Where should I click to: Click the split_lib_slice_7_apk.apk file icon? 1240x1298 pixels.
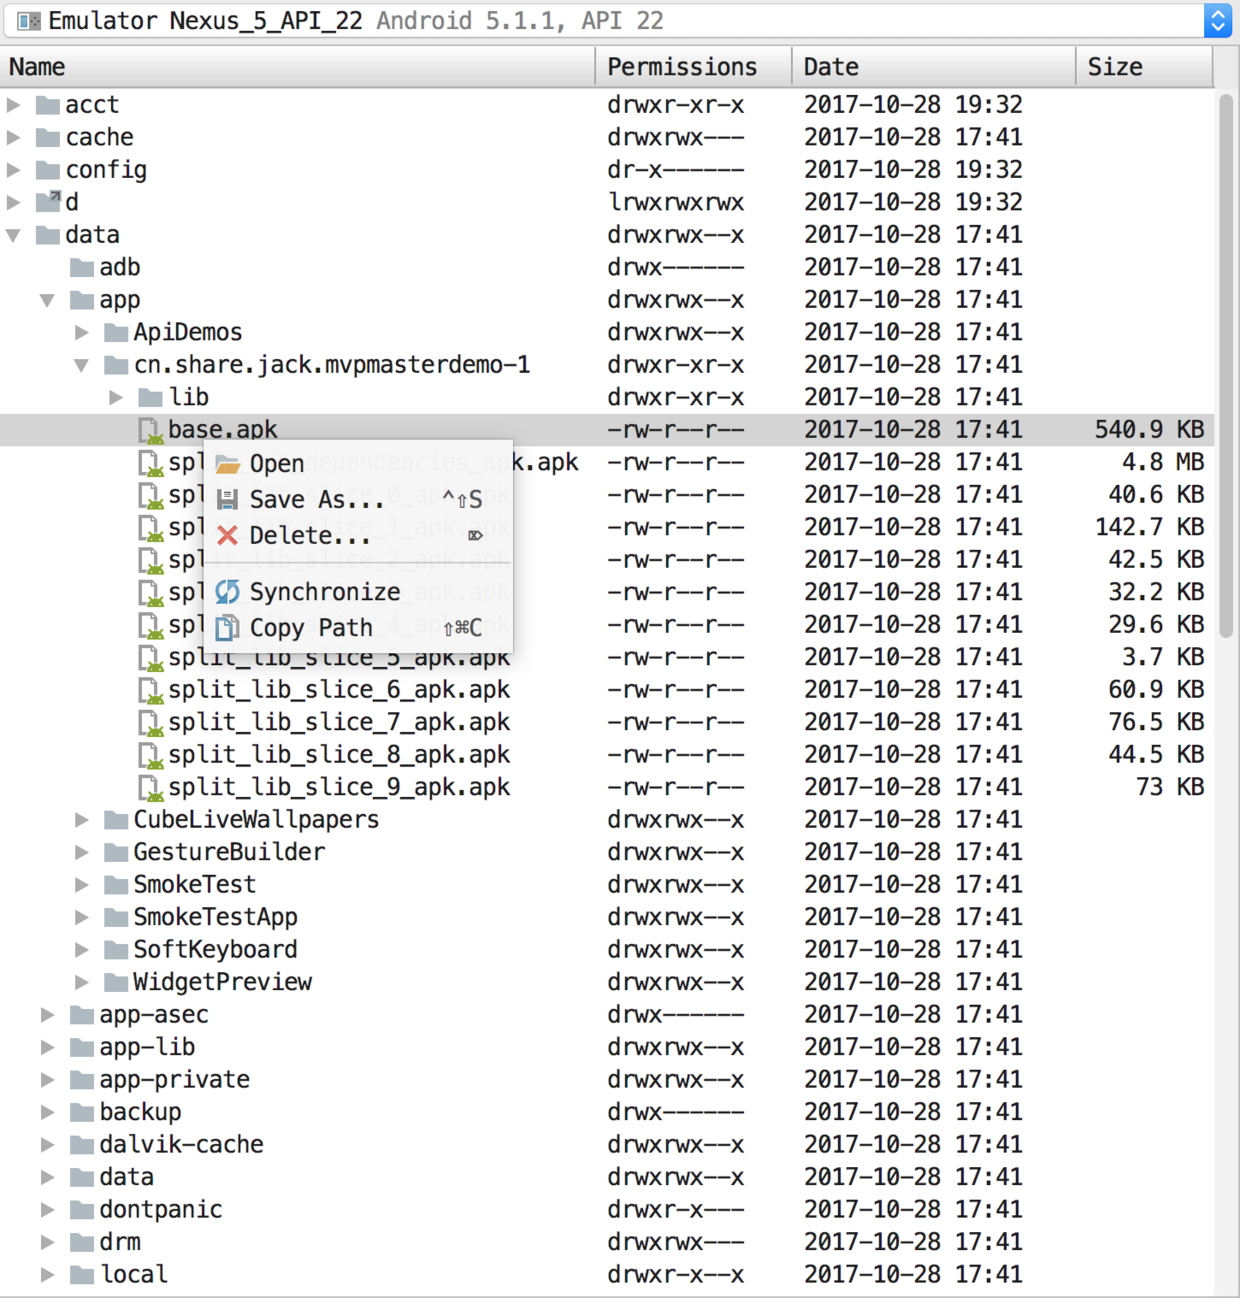point(150,722)
